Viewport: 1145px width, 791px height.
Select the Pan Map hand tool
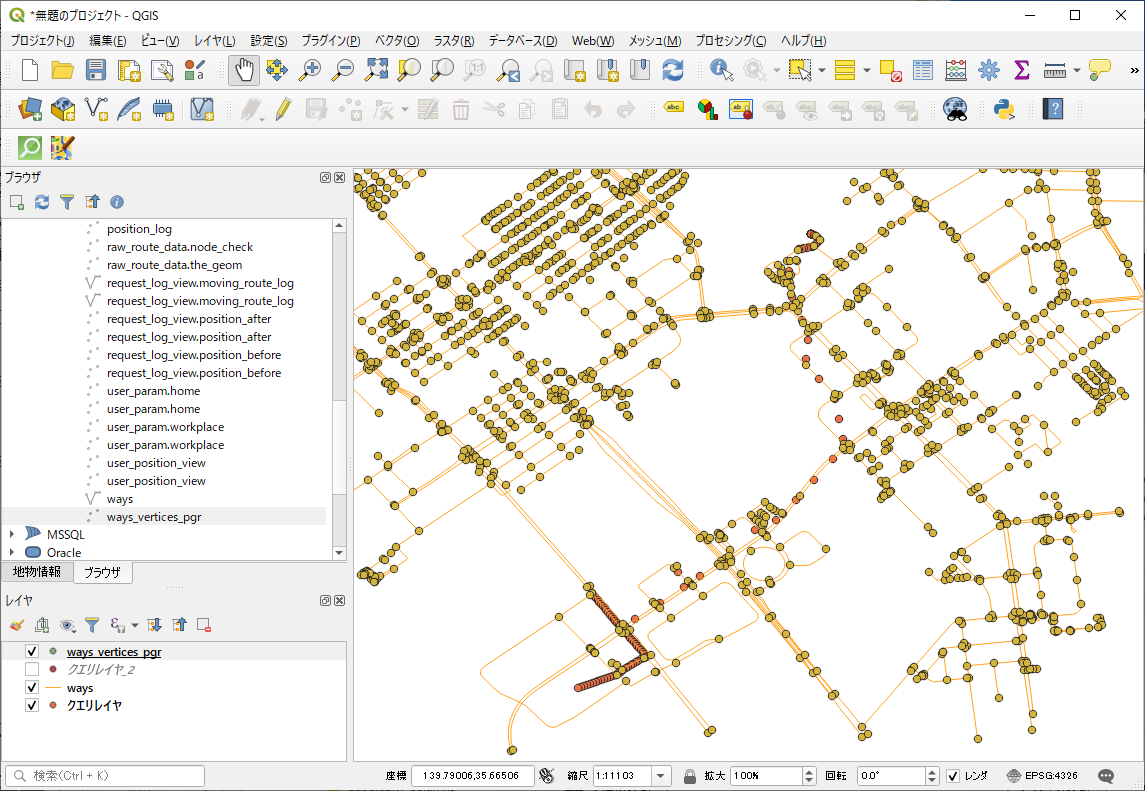point(243,70)
